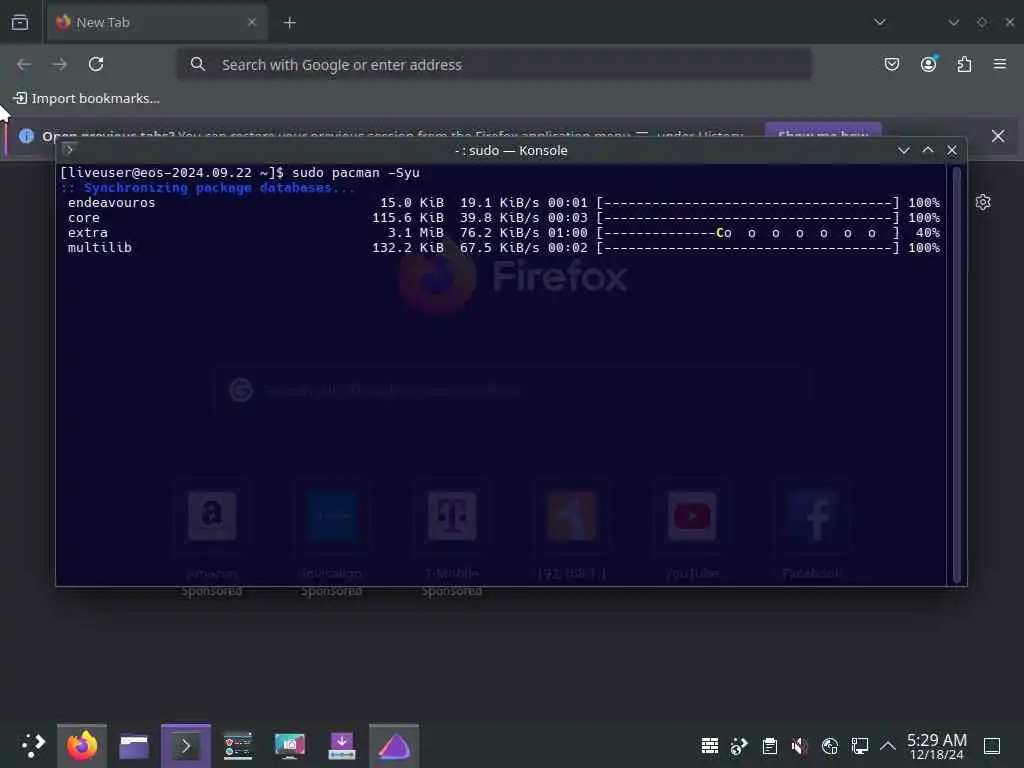Open installer download taskbar icon
Image resolution: width=1024 pixels, height=768 pixels.
(x=342, y=746)
